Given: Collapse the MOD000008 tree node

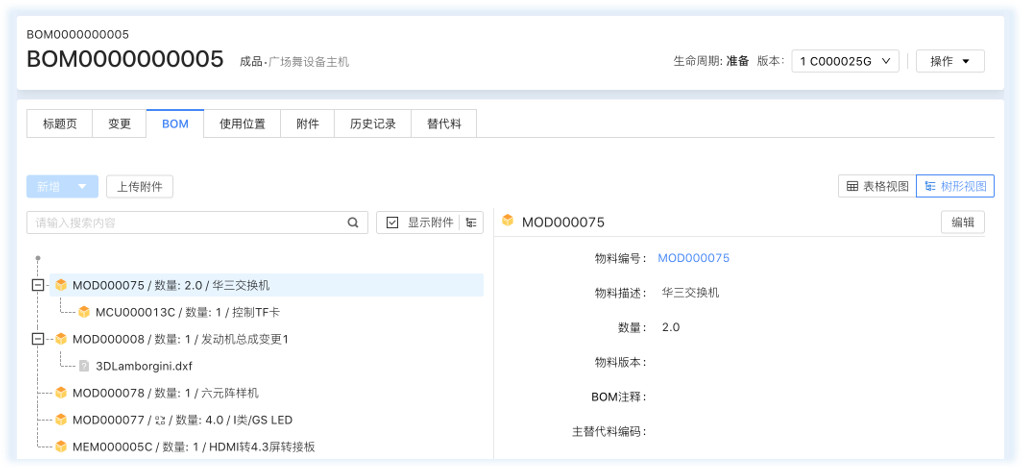Looking at the screenshot, I should [38, 339].
